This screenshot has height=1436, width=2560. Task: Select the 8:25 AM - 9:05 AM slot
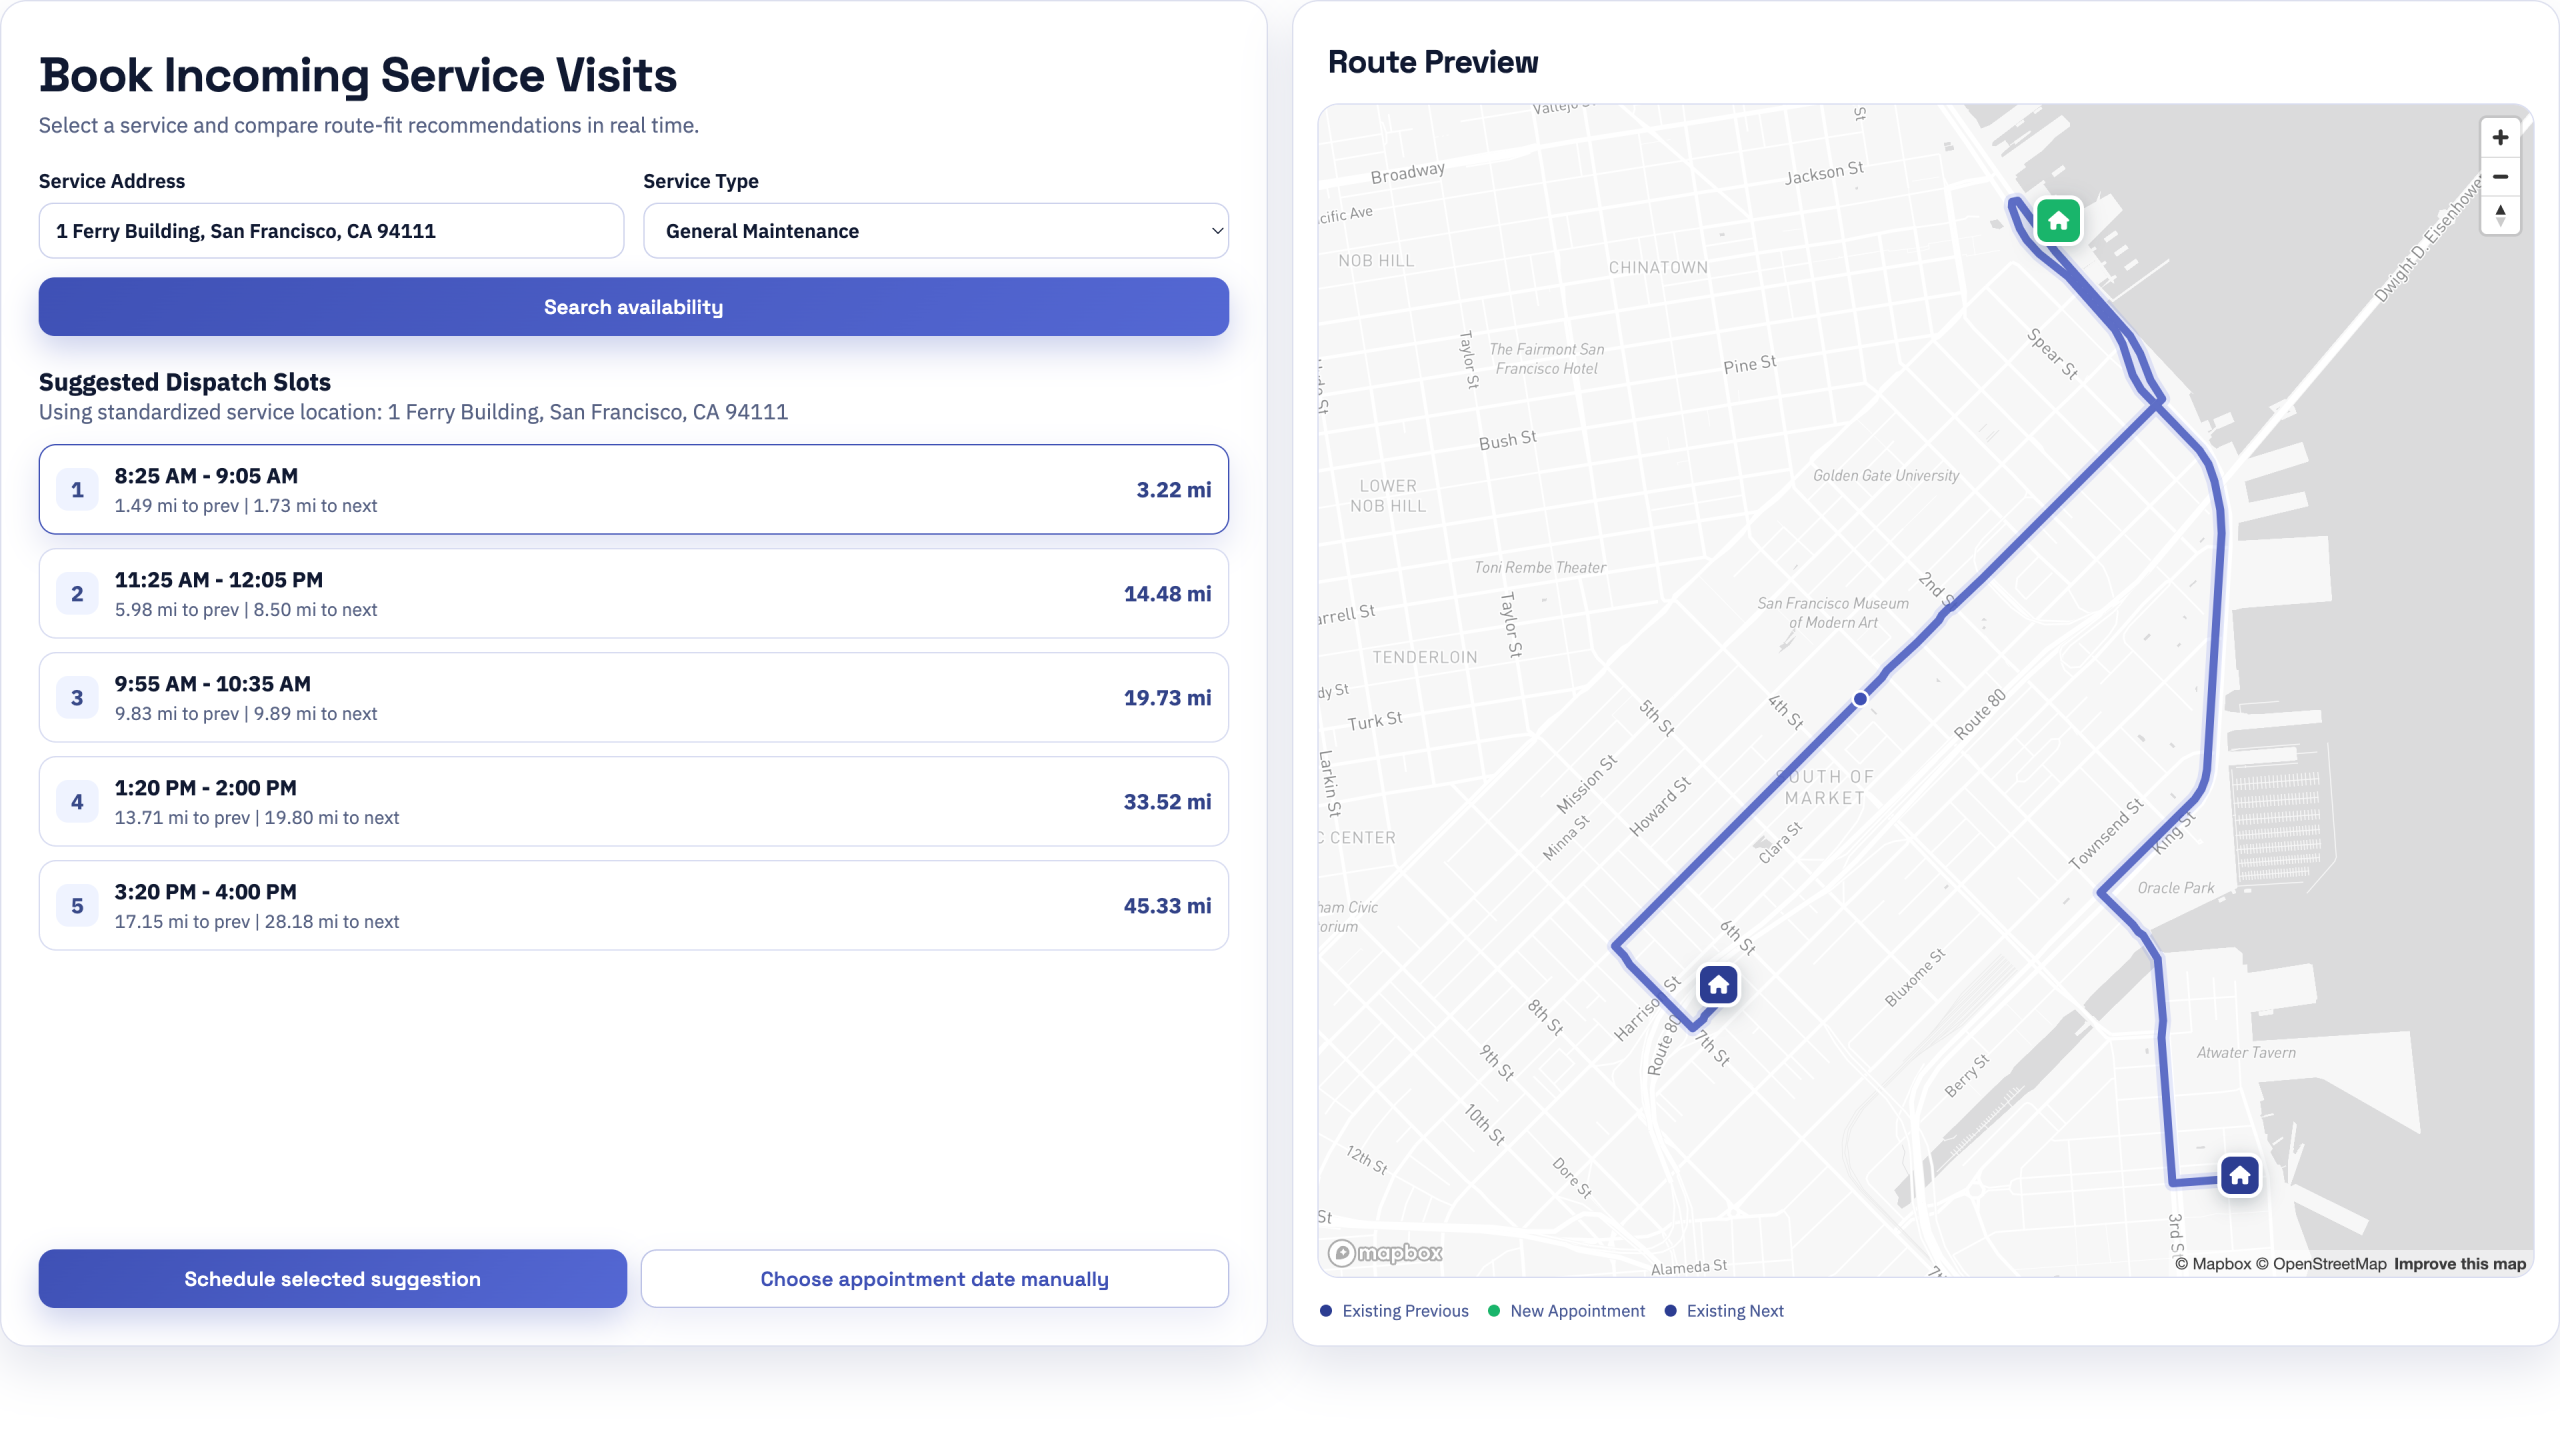[x=633, y=490]
